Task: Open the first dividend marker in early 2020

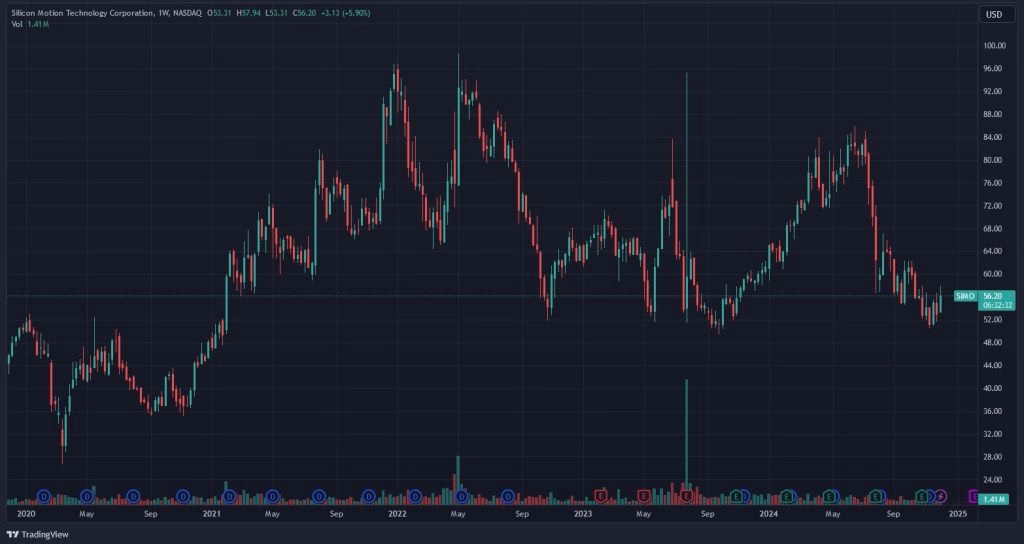Action: 44,496
